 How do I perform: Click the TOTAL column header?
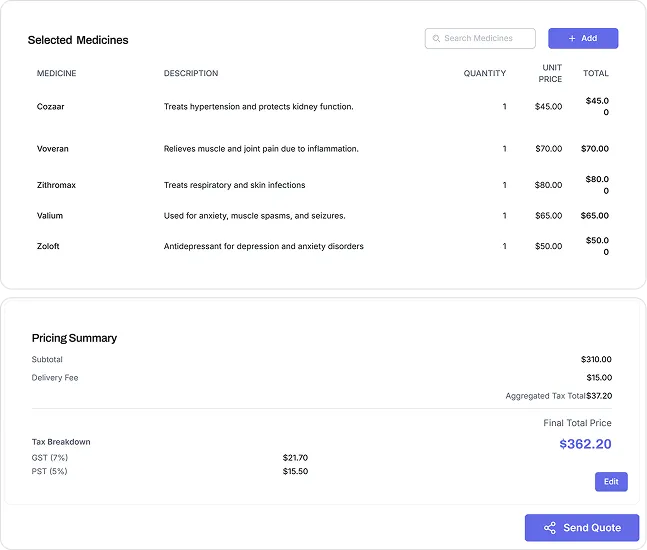click(596, 73)
